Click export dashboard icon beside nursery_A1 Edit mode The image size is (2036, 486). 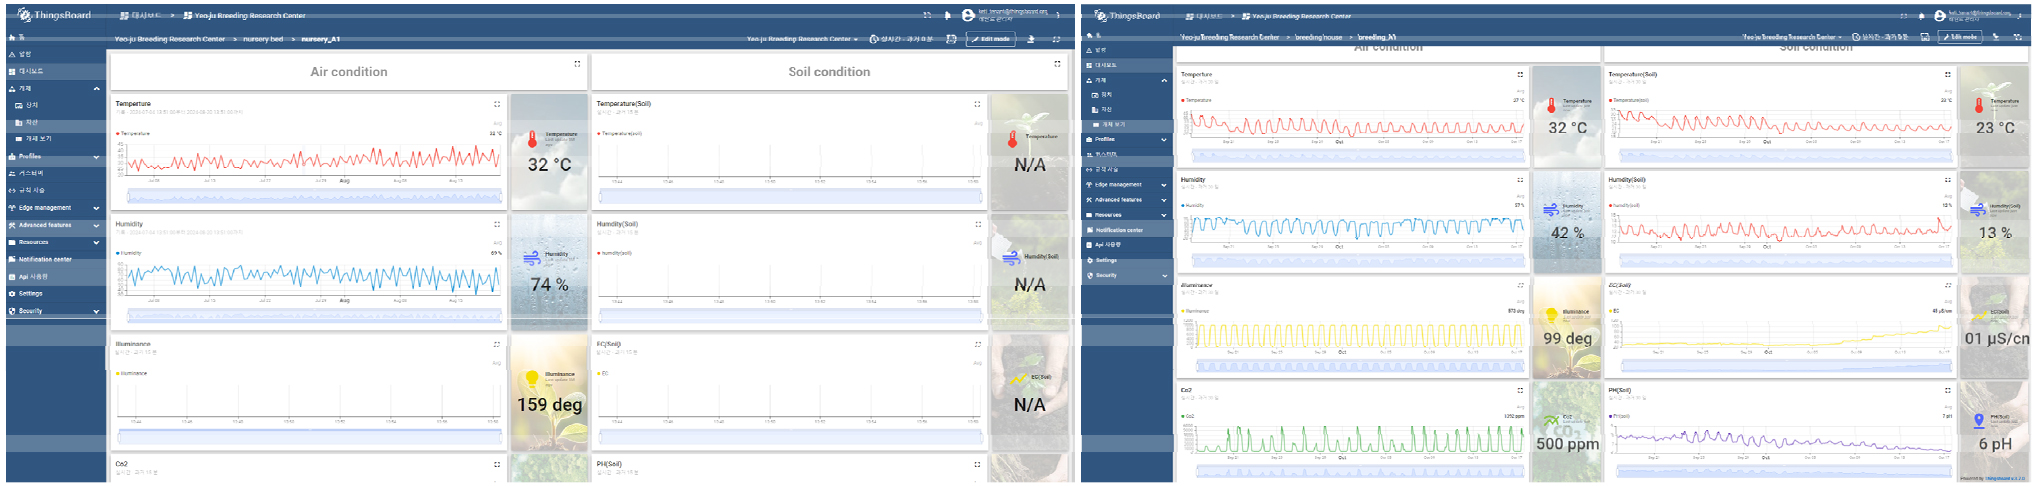[1031, 39]
